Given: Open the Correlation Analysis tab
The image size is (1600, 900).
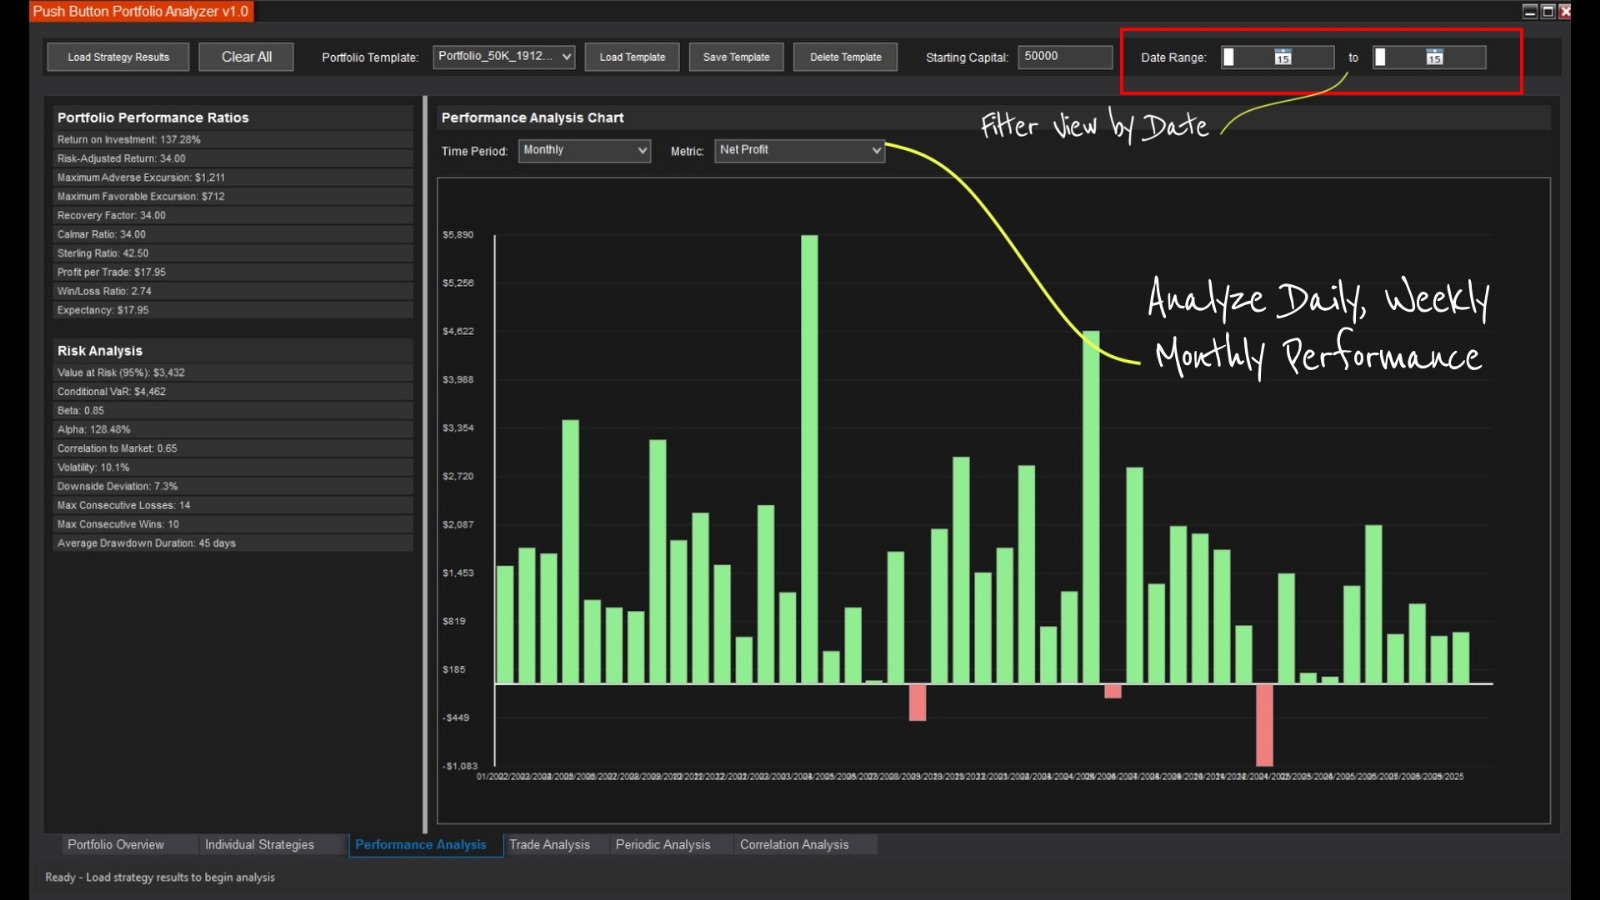Looking at the screenshot, I should (x=794, y=845).
